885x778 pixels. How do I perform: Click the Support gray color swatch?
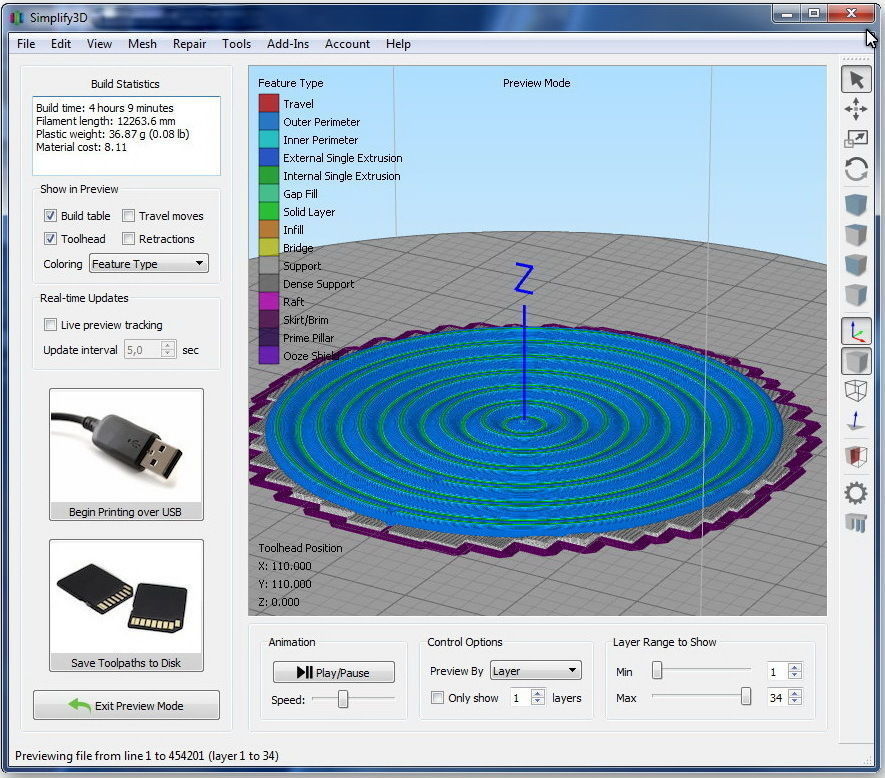pos(269,265)
